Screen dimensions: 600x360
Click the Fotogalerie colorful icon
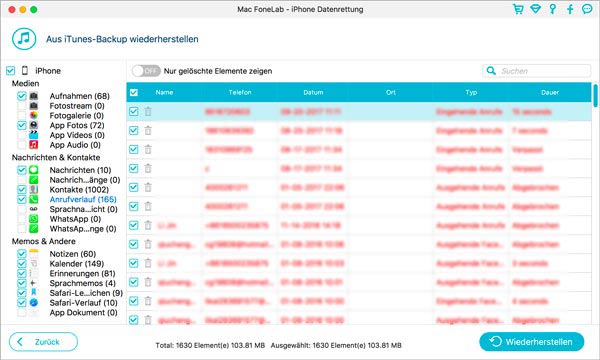point(34,115)
